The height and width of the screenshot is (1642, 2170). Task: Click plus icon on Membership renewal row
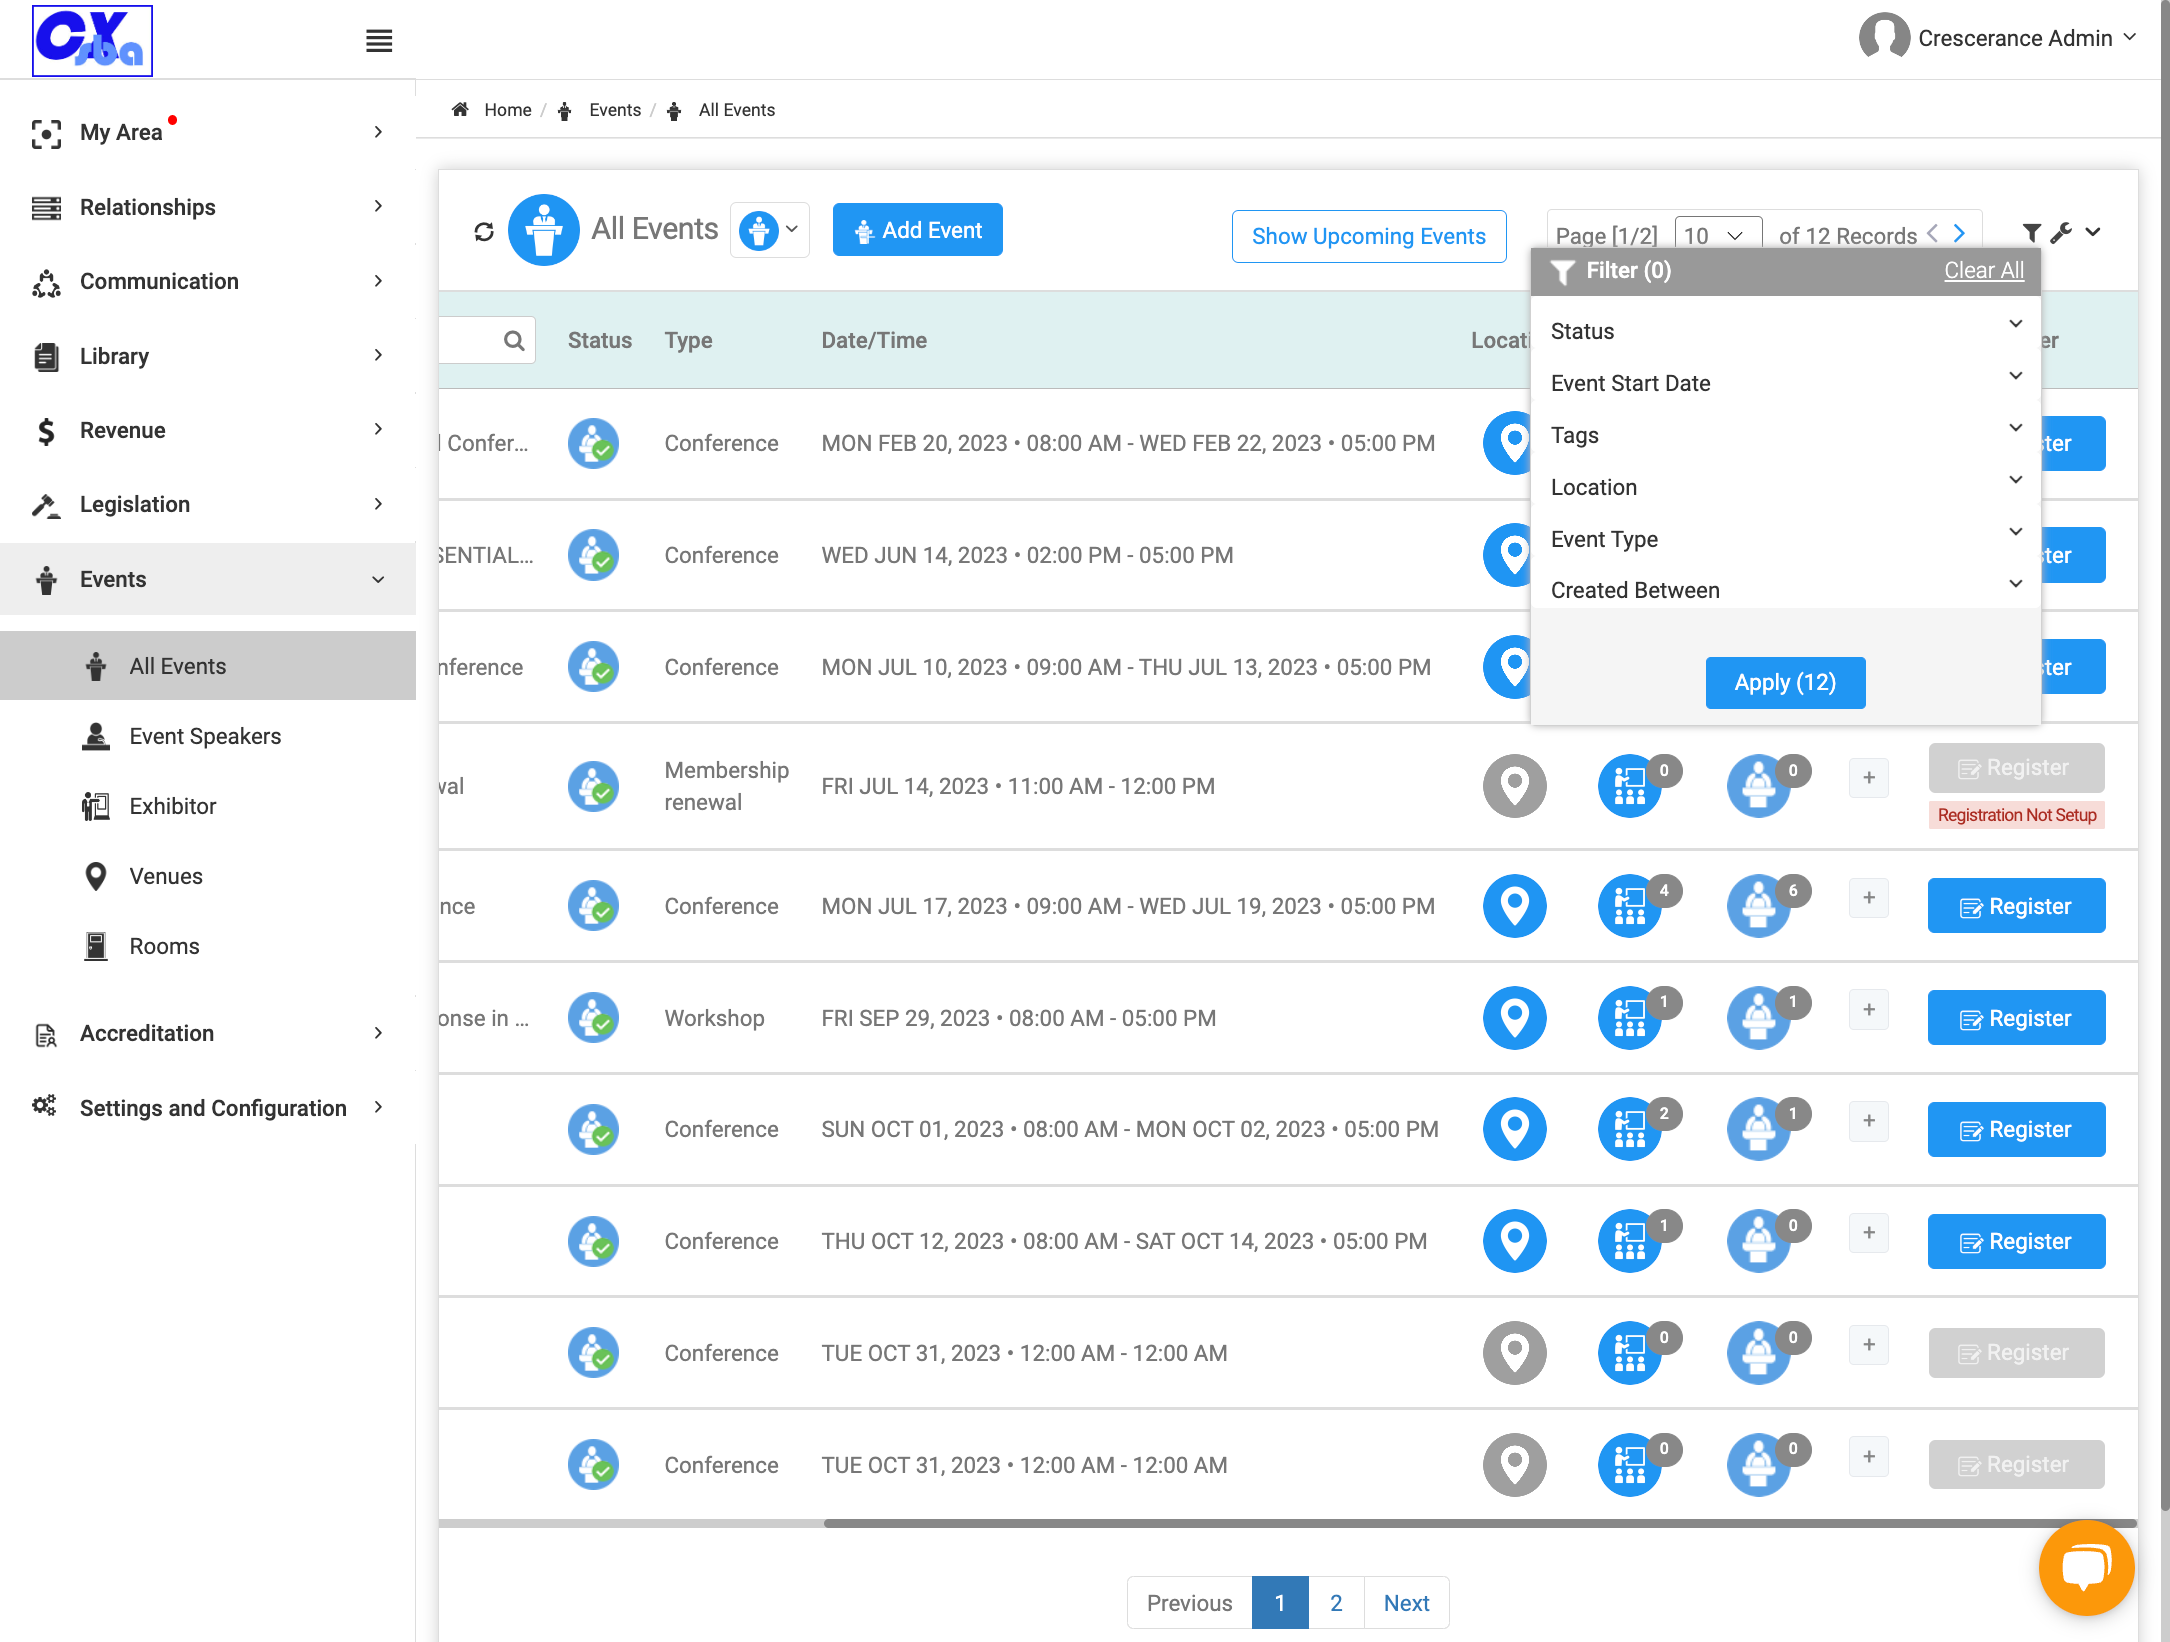click(1869, 778)
